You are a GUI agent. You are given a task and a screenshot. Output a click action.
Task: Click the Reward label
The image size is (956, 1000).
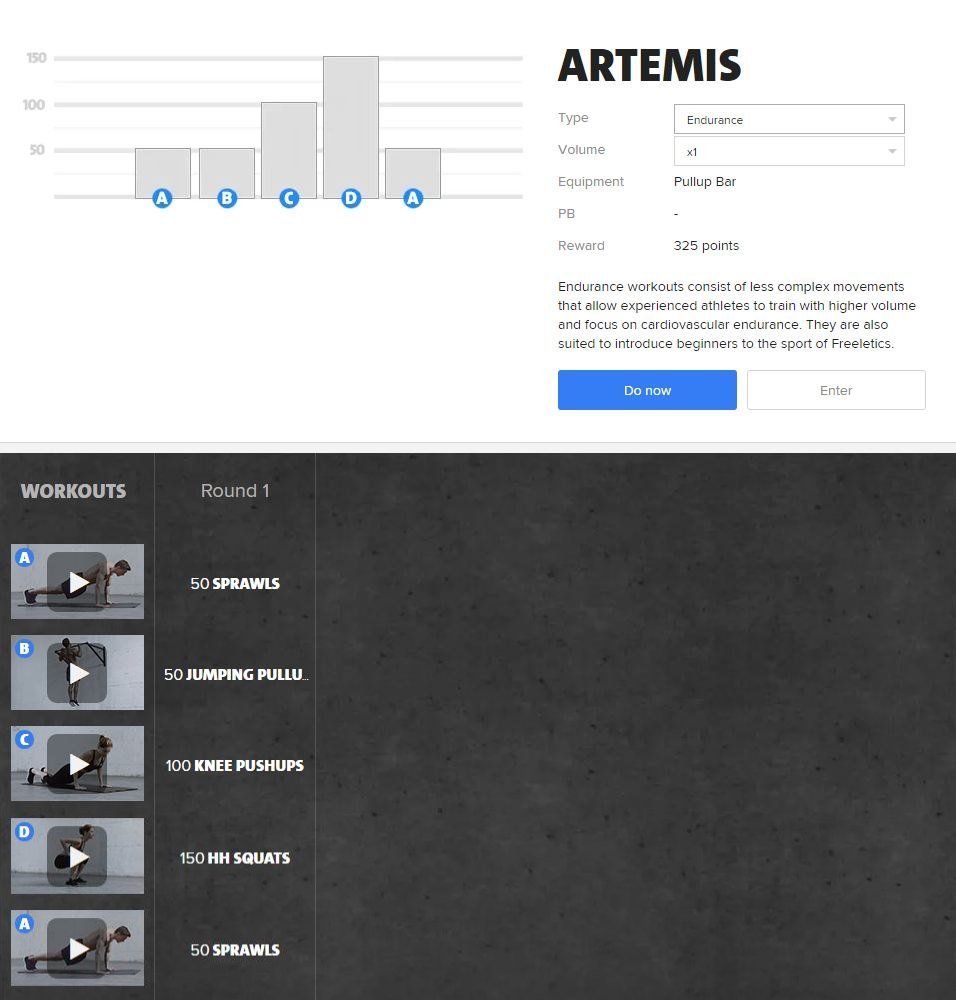(x=581, y=246)
